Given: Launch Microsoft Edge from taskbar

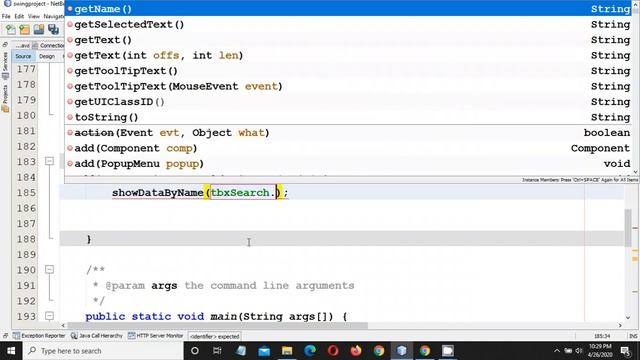Looking at the screenshot, I should [x=310, y=351].
